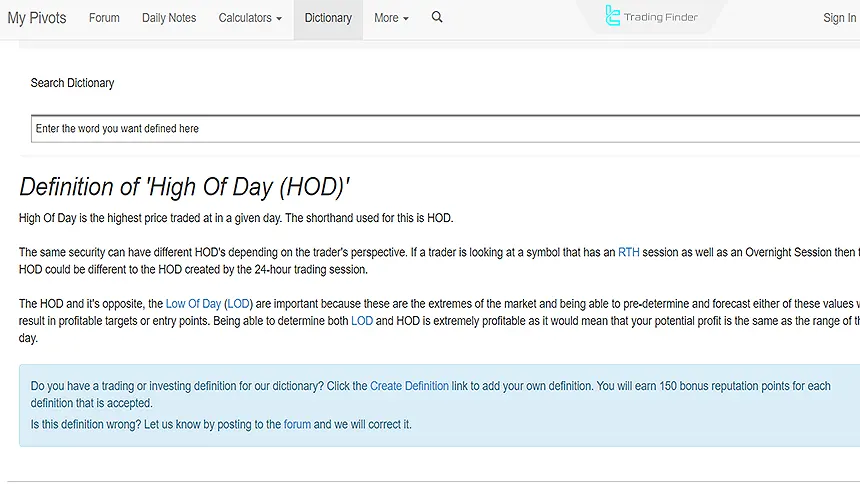
Task: Click the 'Search Dictionary' label
Action: coord(72,83)
